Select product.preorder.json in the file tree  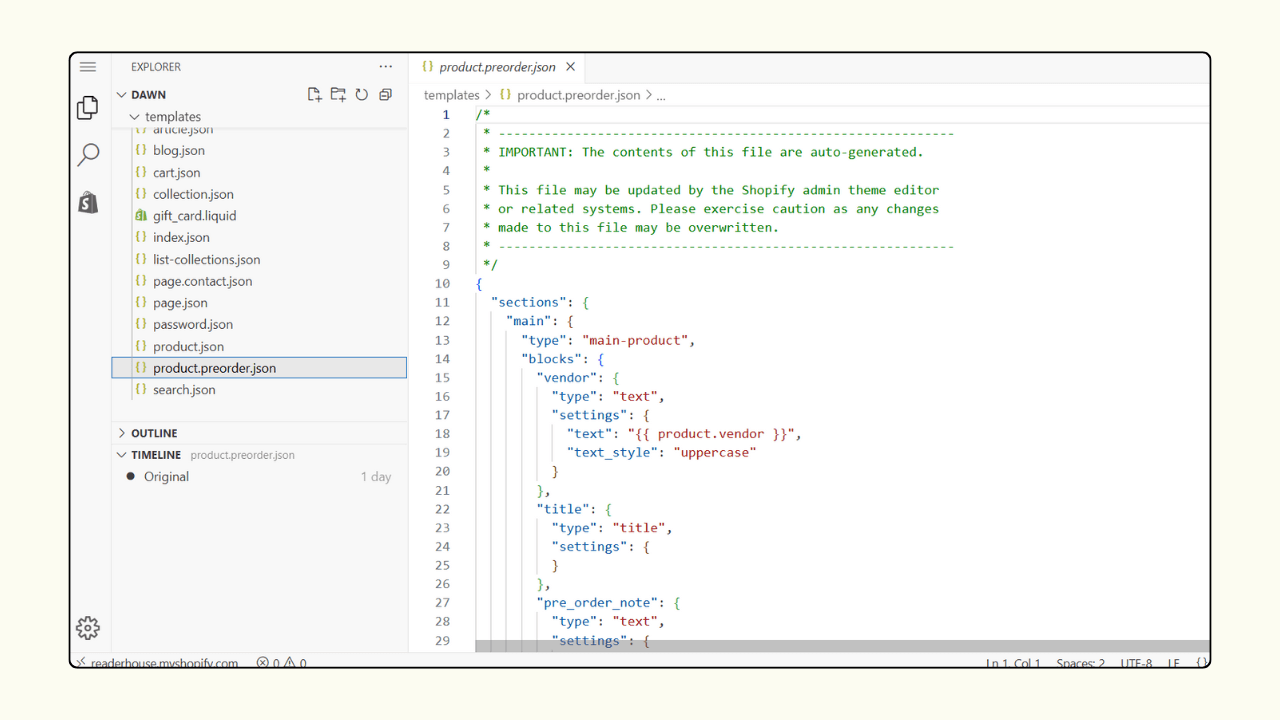coord(259,368)
